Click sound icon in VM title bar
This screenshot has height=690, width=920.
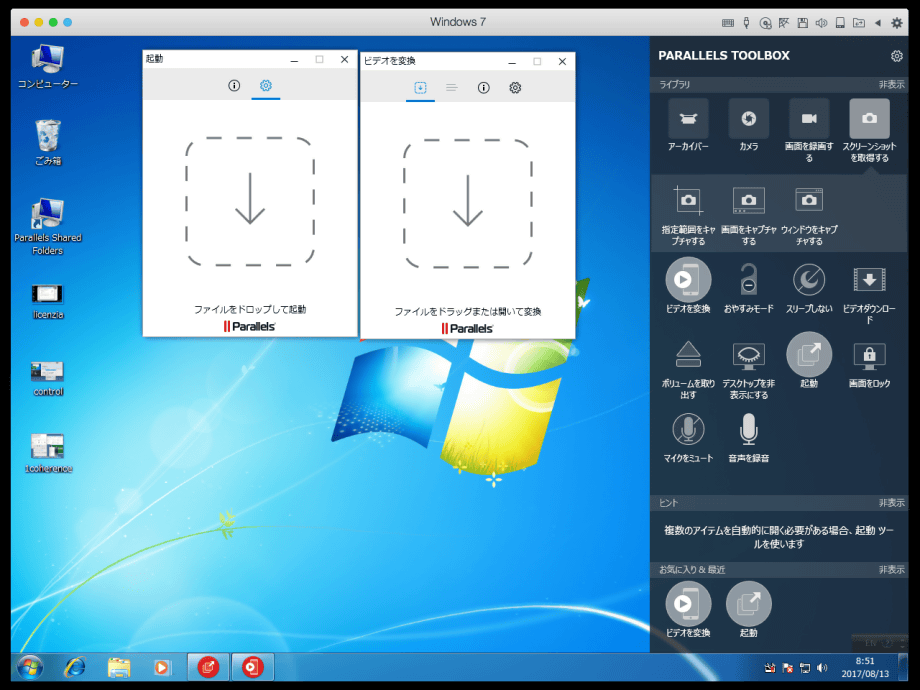click(821, 23)
